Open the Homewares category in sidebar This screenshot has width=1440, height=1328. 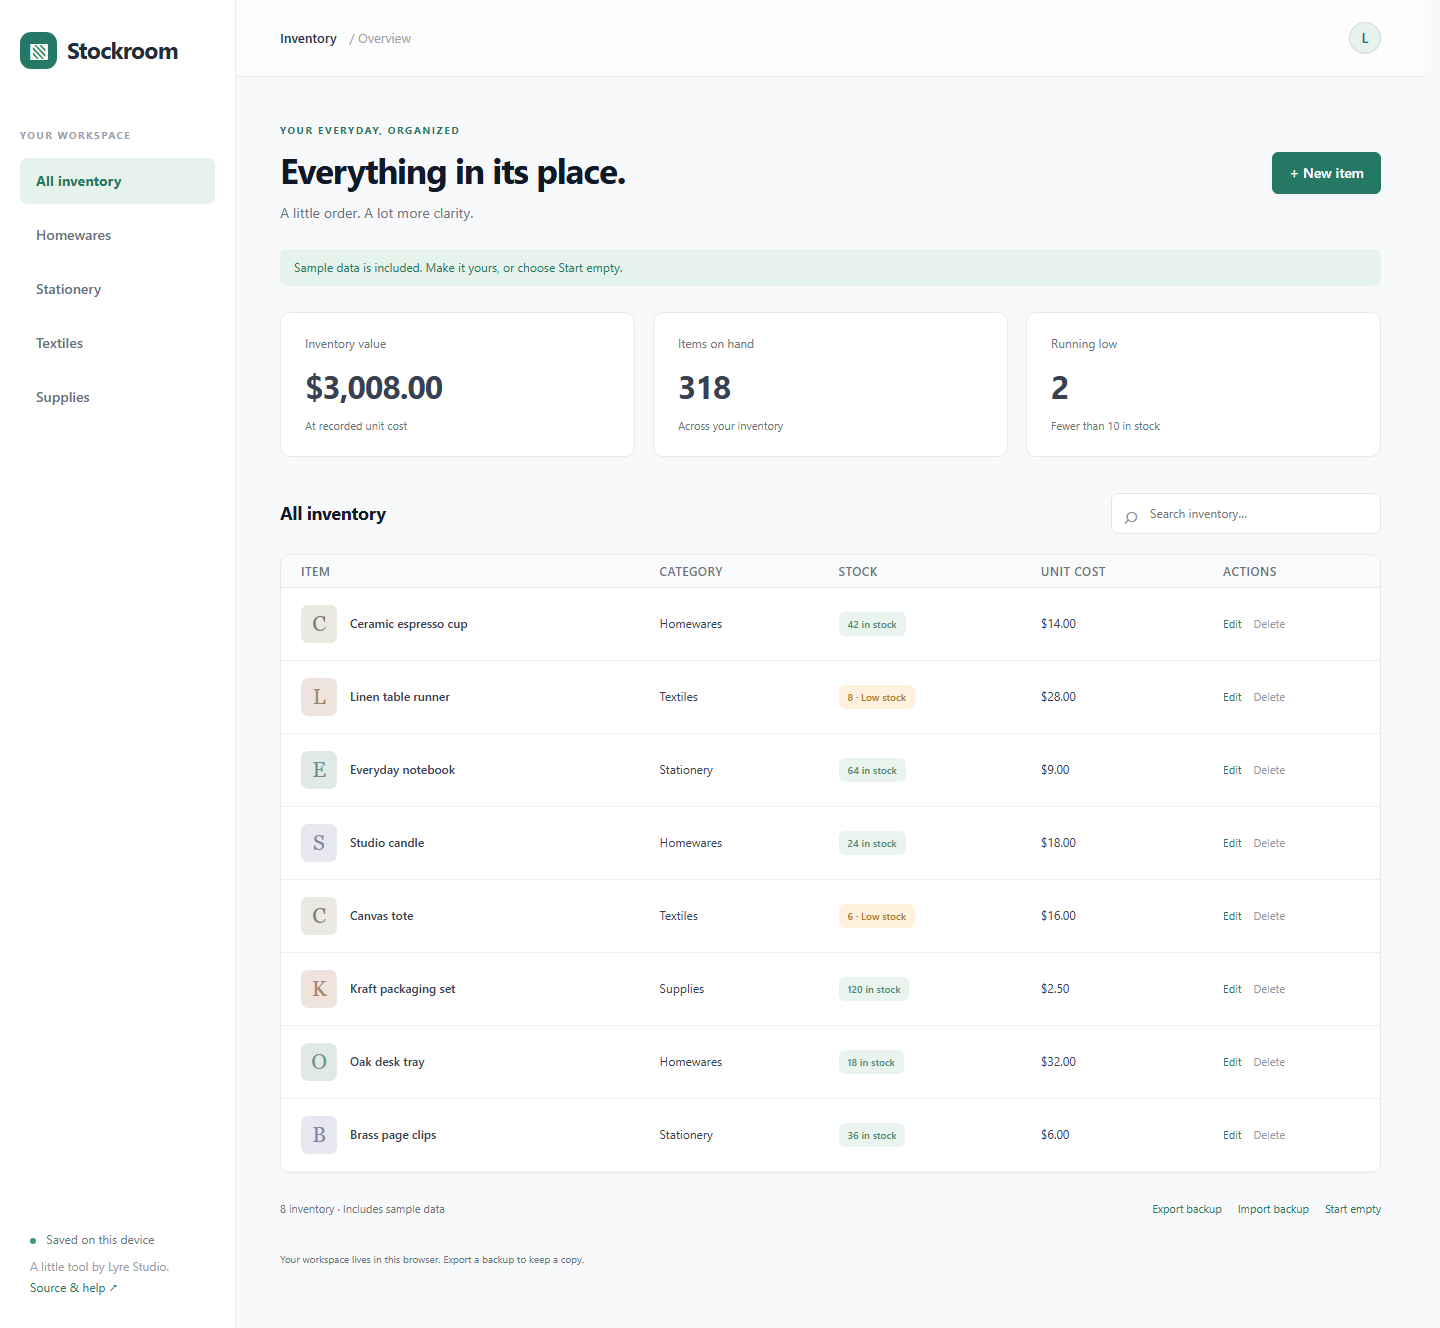(x=117, y=235)
